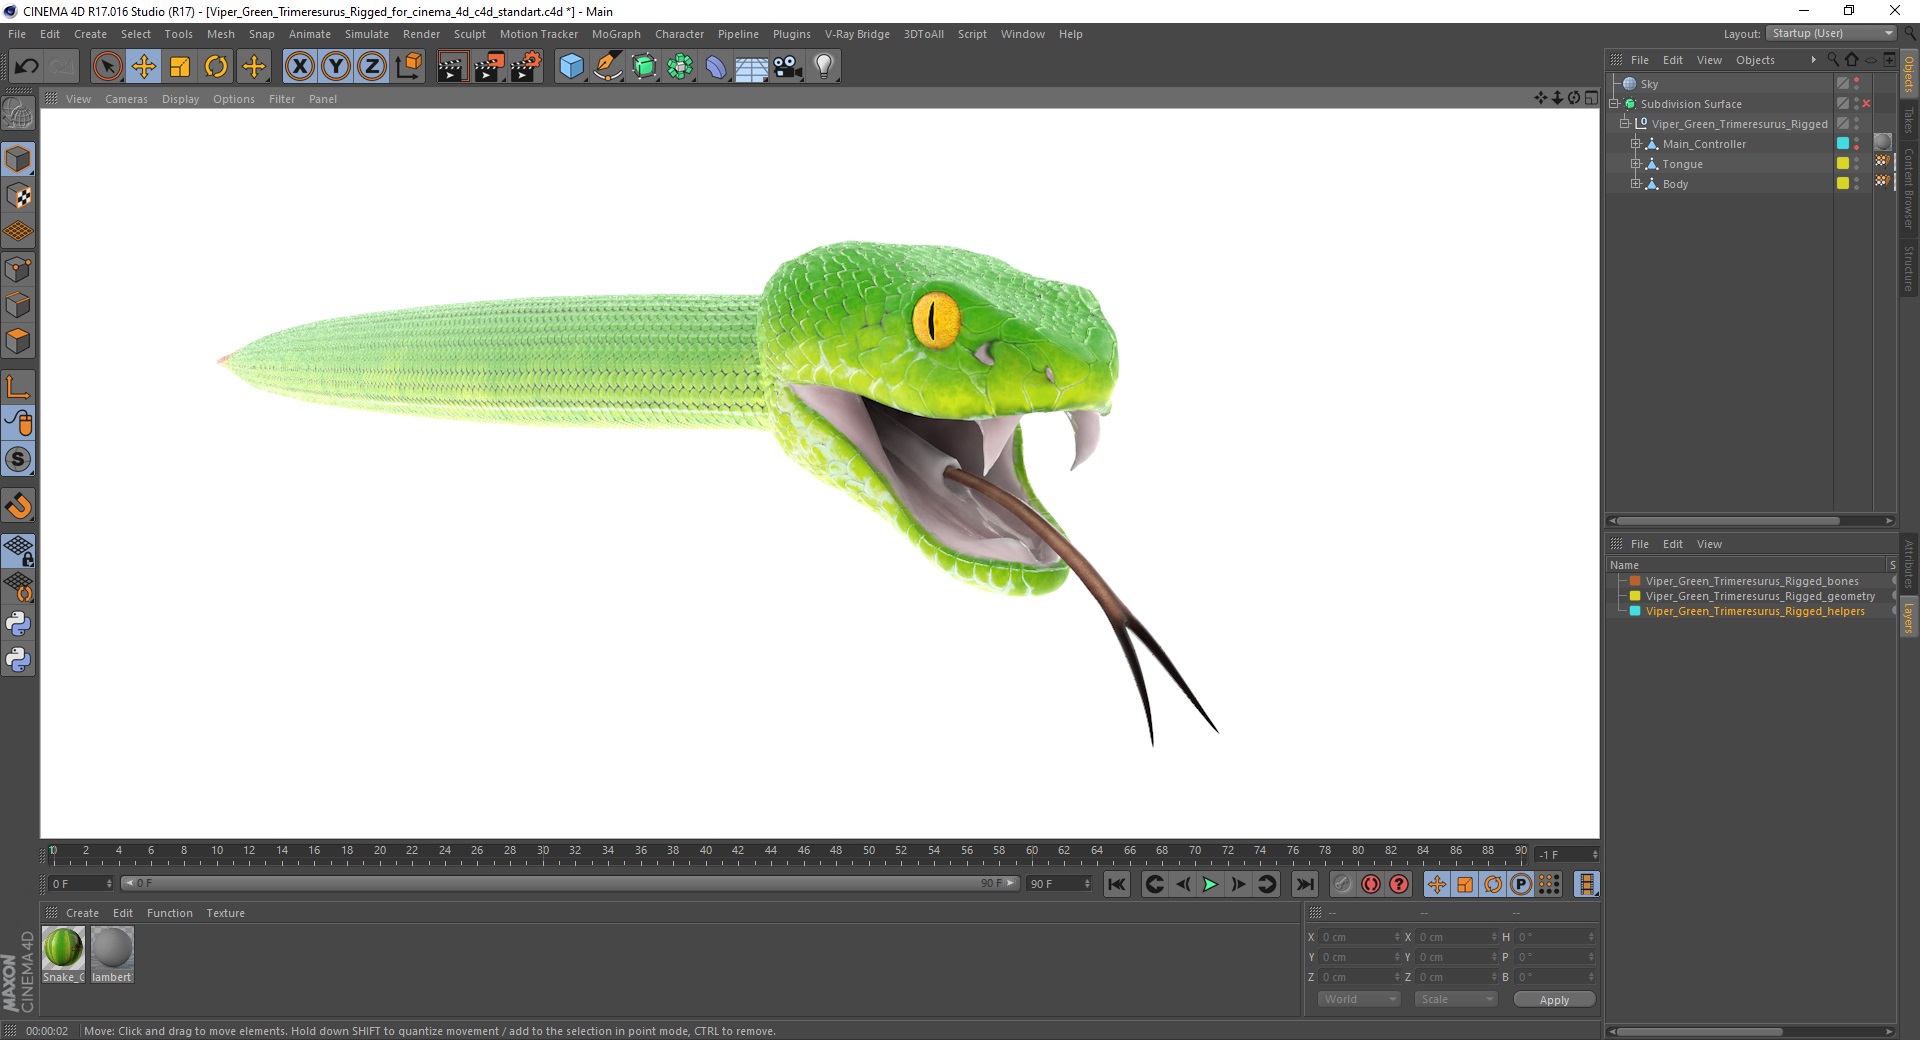Add a Cube primitive object
The image size is (1924, 1040).
pos(571,67)
